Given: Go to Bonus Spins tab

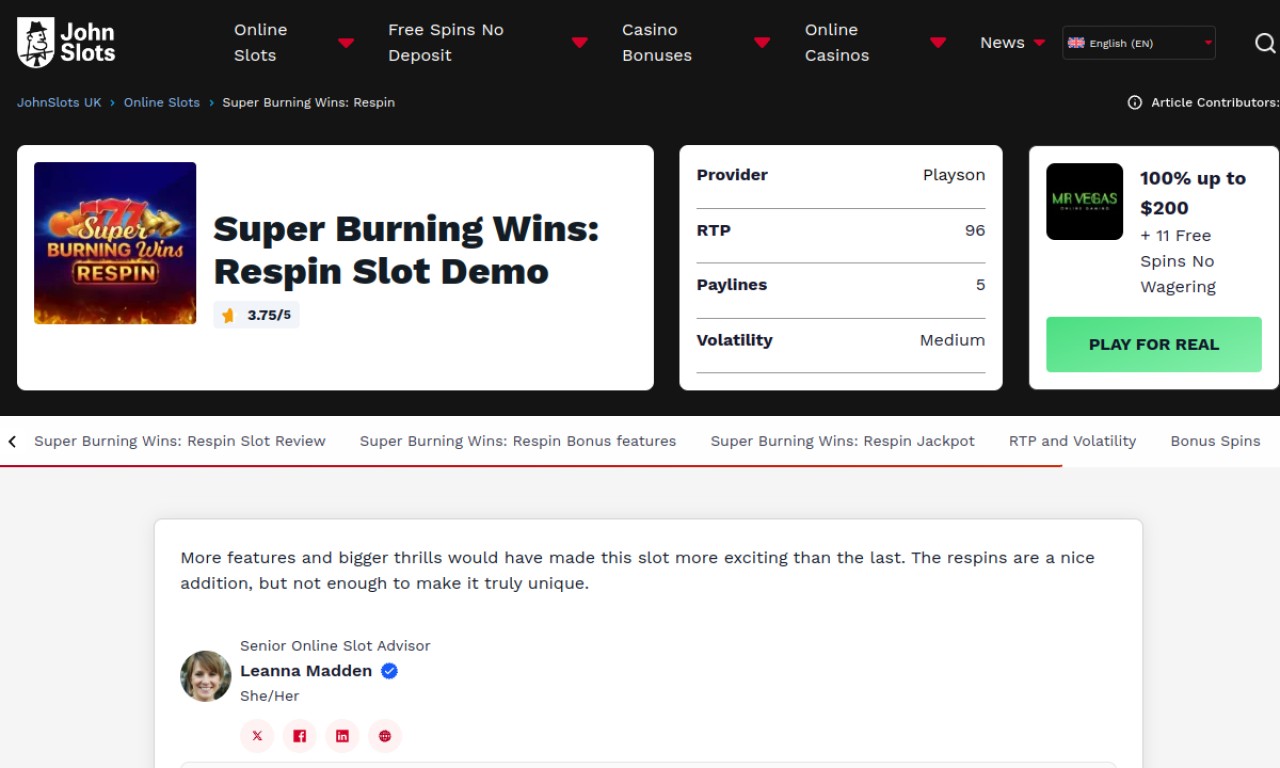Looking at the screenshot, I should click(x=1215, y=441).
